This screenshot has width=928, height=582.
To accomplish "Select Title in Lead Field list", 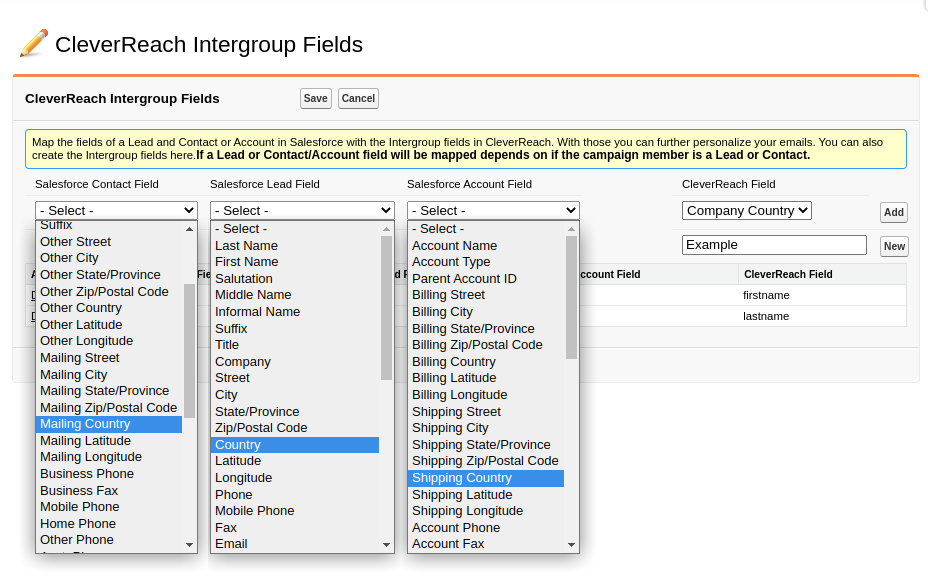I will (x=295, y=345).
